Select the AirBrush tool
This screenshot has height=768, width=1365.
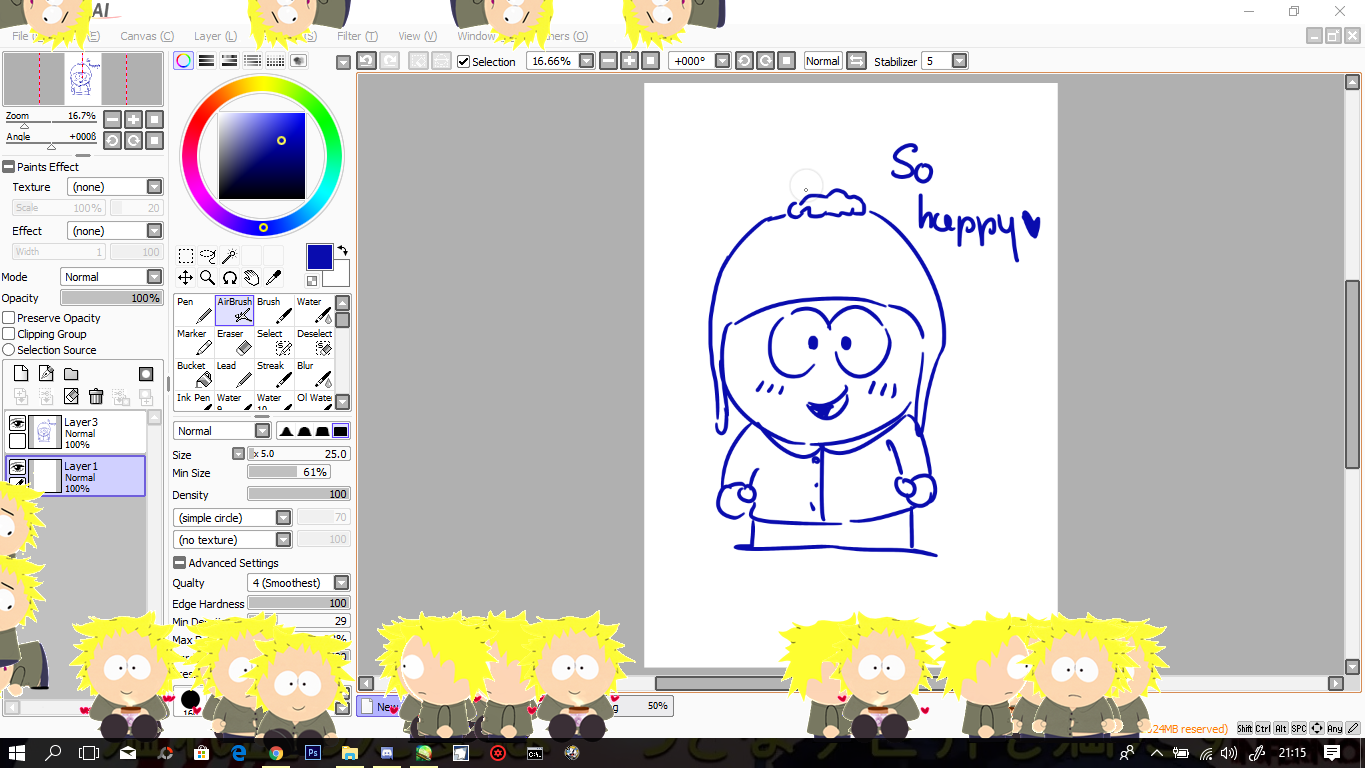pos(235,308)
